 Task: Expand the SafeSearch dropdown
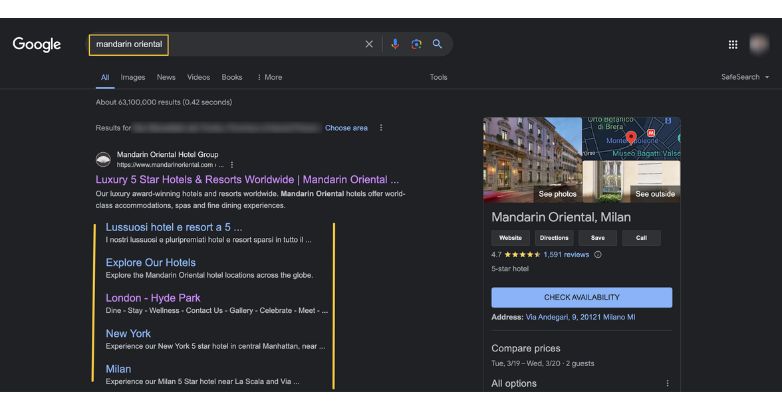coord(745,77)
